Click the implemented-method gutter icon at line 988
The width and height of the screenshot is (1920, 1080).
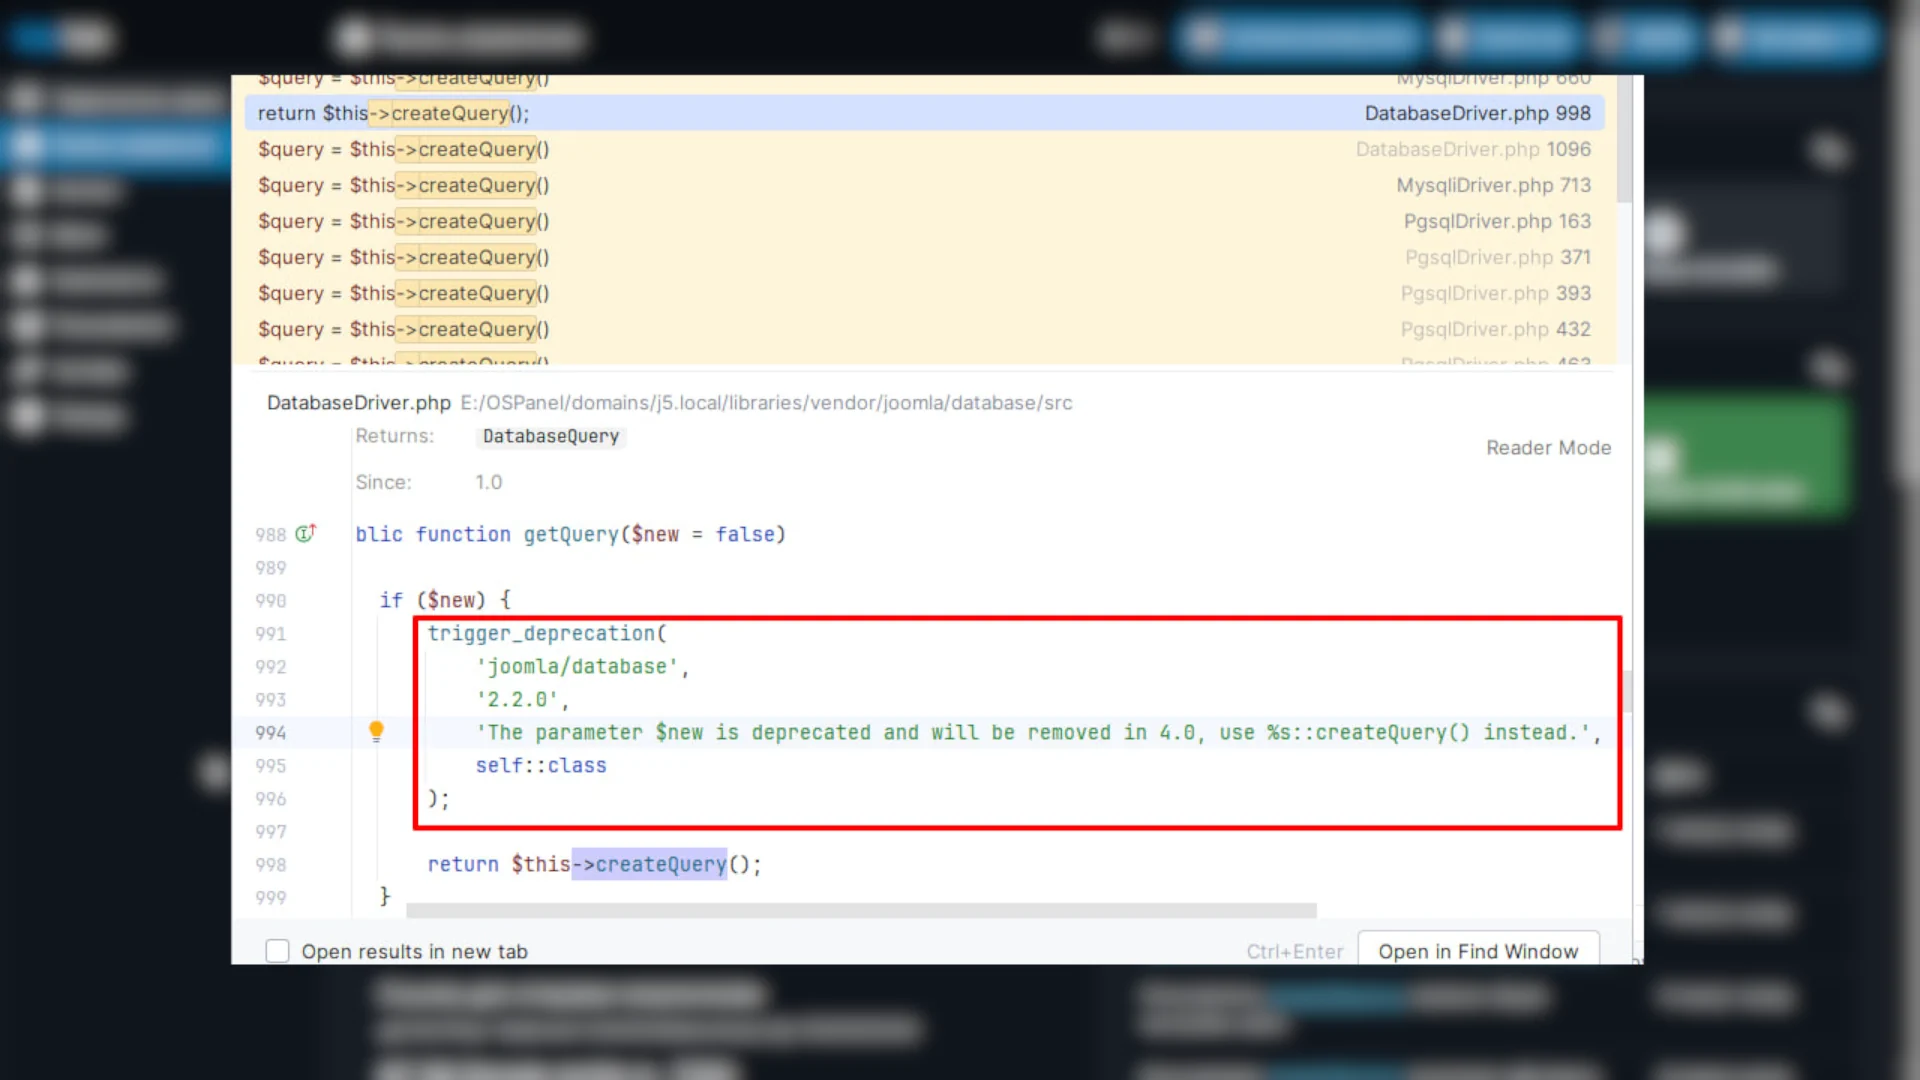pos(306,533)
